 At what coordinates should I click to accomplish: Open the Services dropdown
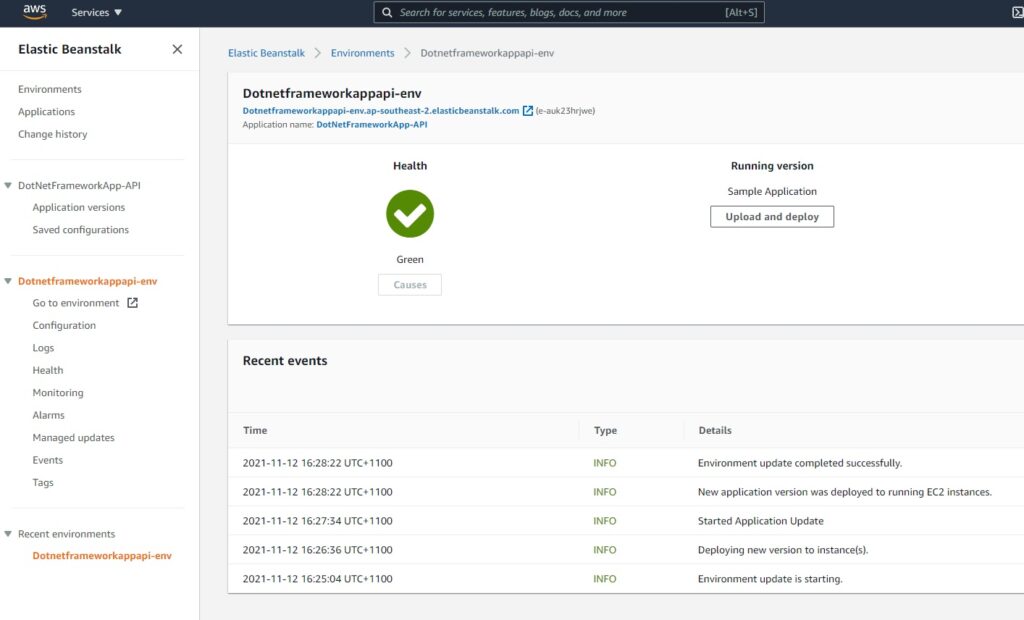pos(94,12)
